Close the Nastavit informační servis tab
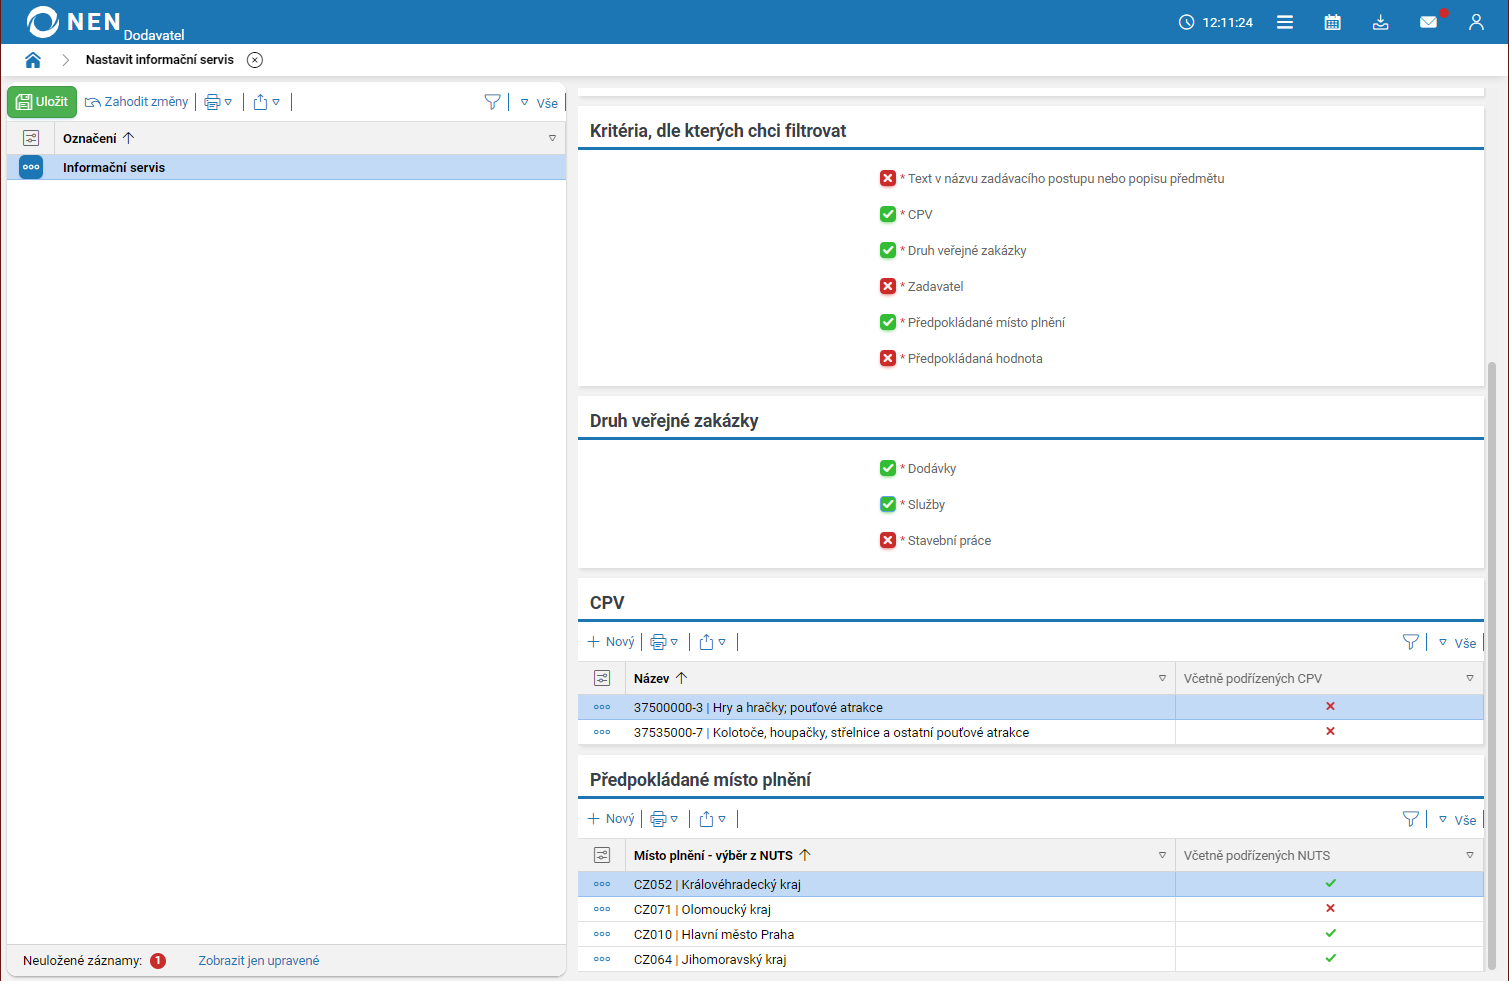Screen dimensions: 1509x981 click(255, 60)
